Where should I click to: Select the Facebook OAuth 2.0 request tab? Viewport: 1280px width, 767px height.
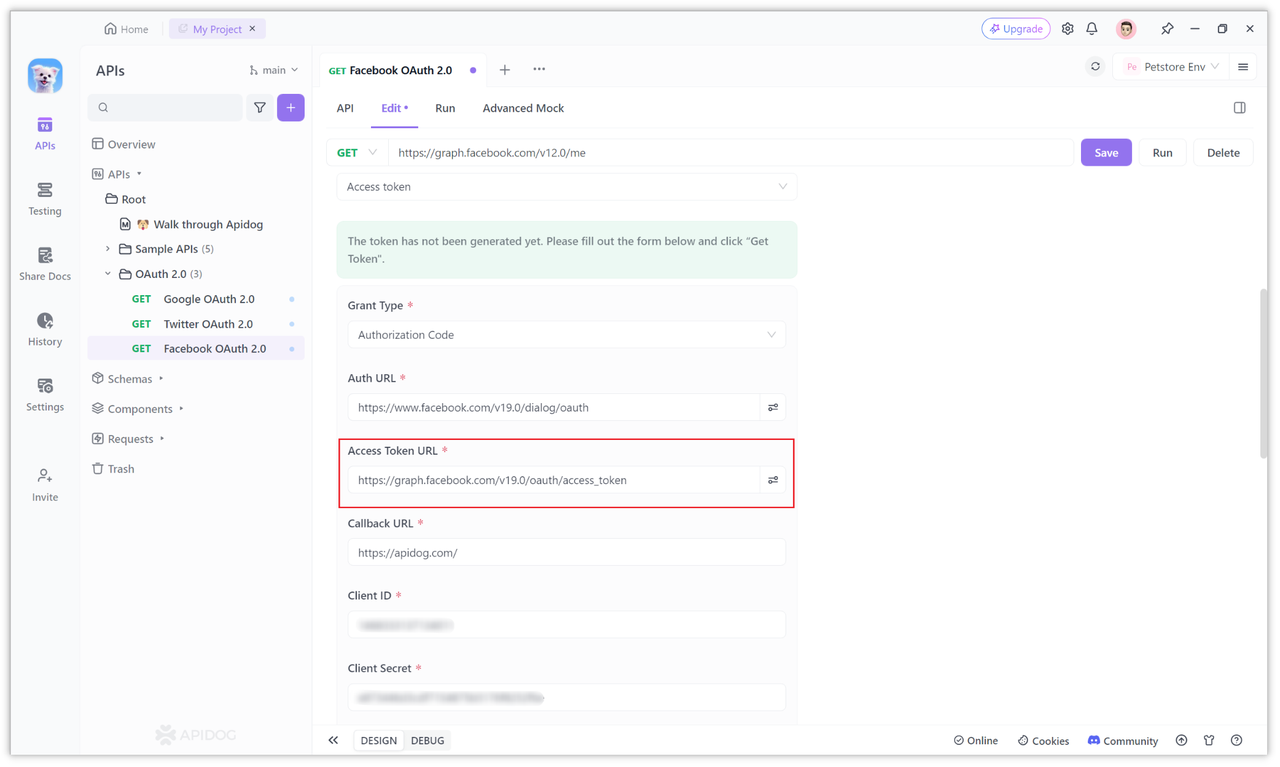pyautogui.click(x=402, y=70)
